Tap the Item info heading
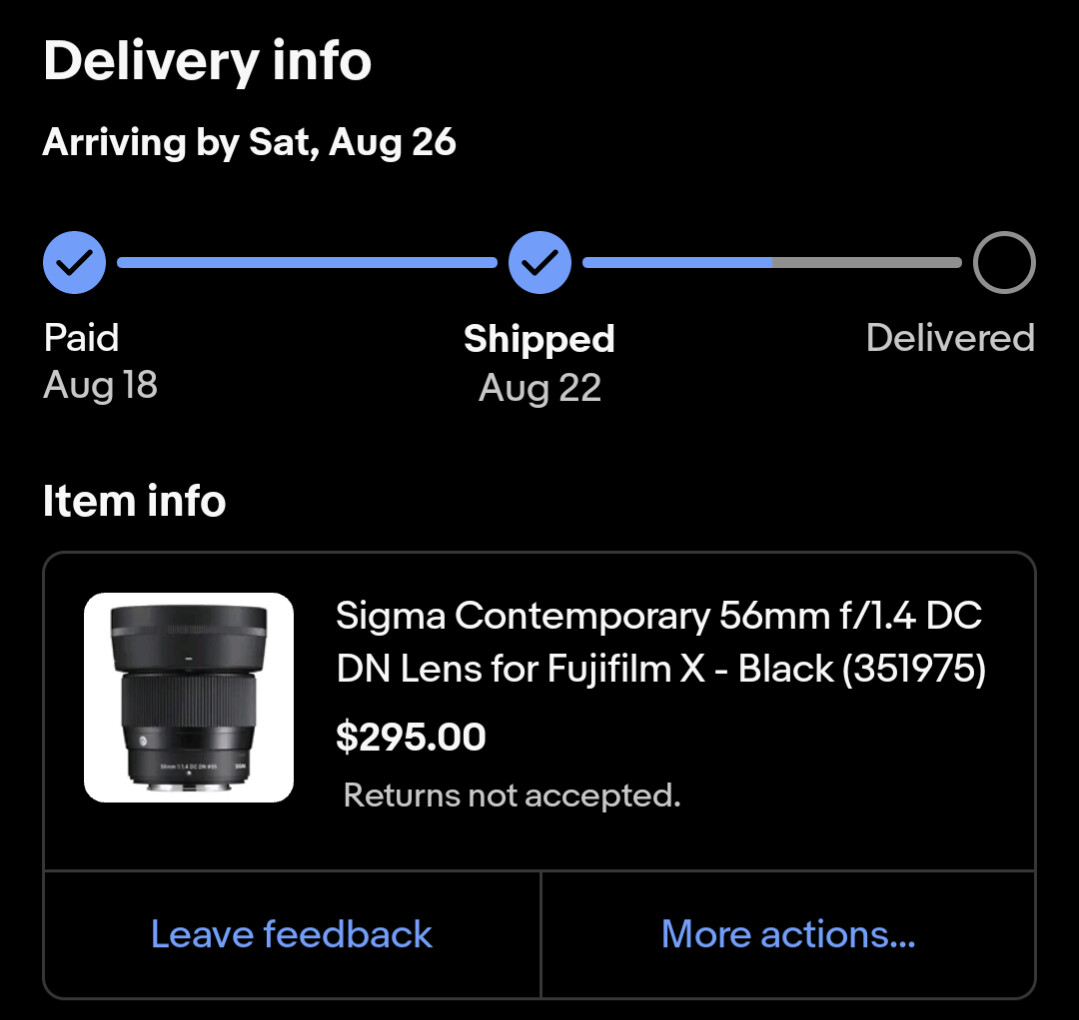 (x=134, y=501)
